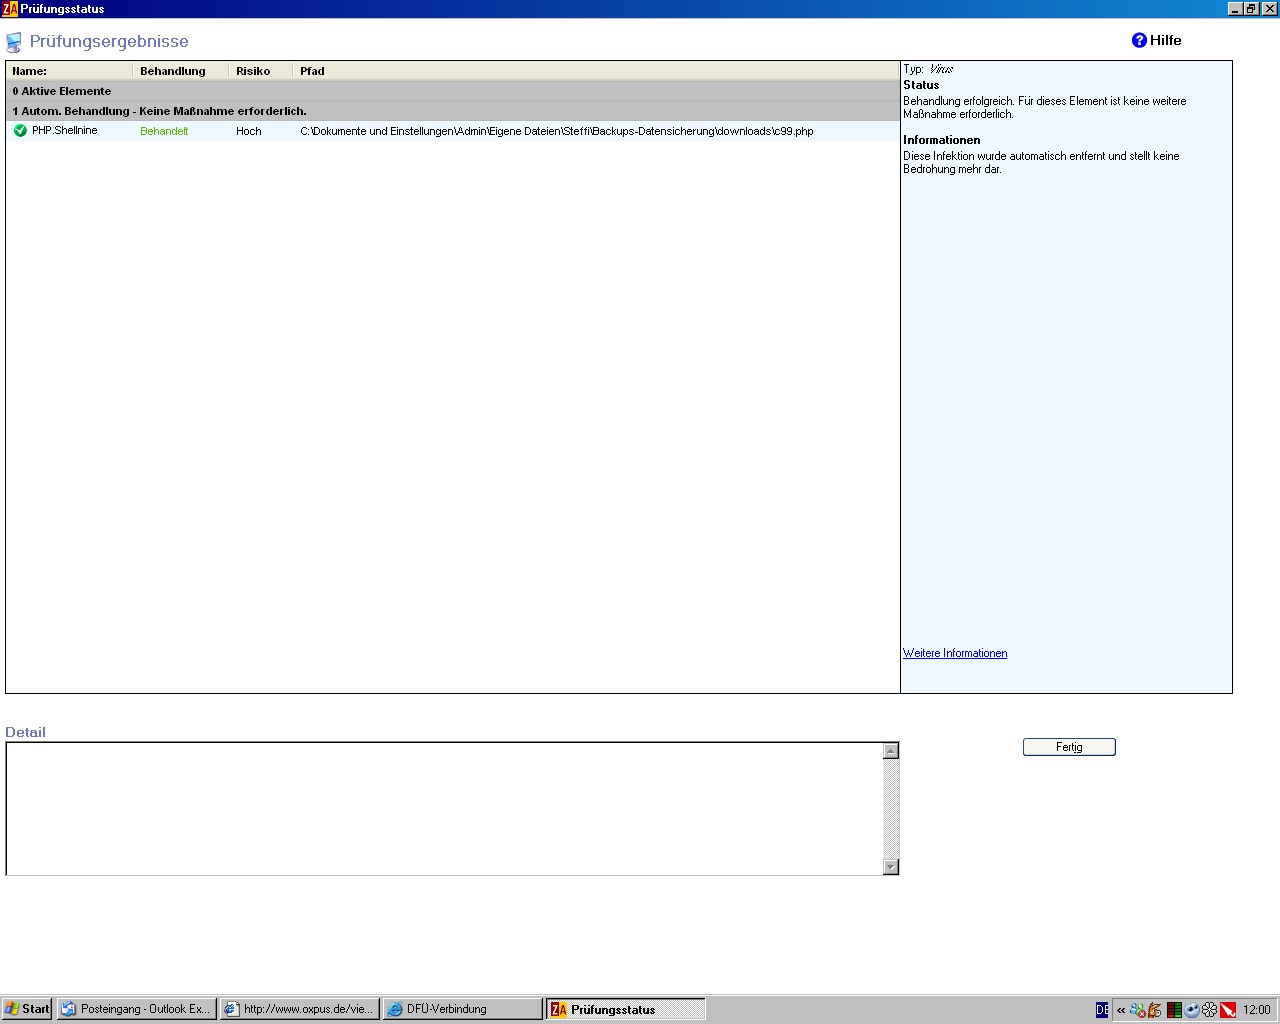Click inside the empty Detail text box
The width and height of the screenshot is (1280, 1024).
[x=440, y=808]
